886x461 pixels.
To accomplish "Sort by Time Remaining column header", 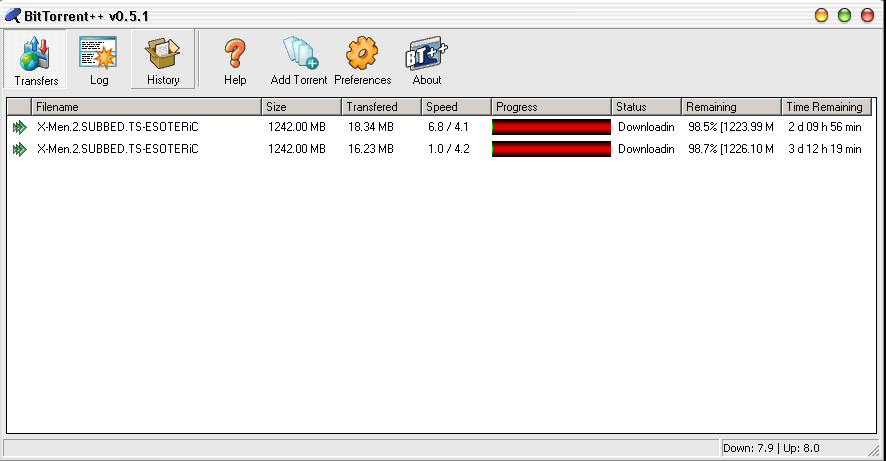I will (827, 107).
